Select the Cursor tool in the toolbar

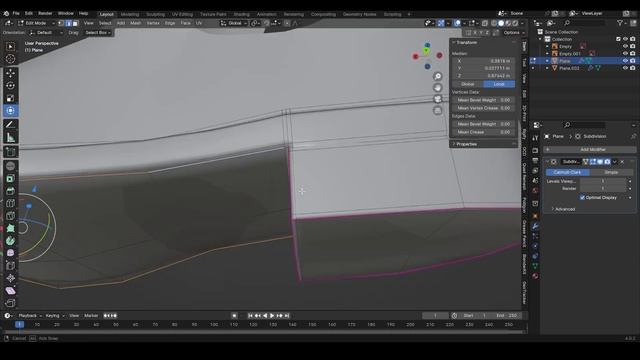pos(11,59)
